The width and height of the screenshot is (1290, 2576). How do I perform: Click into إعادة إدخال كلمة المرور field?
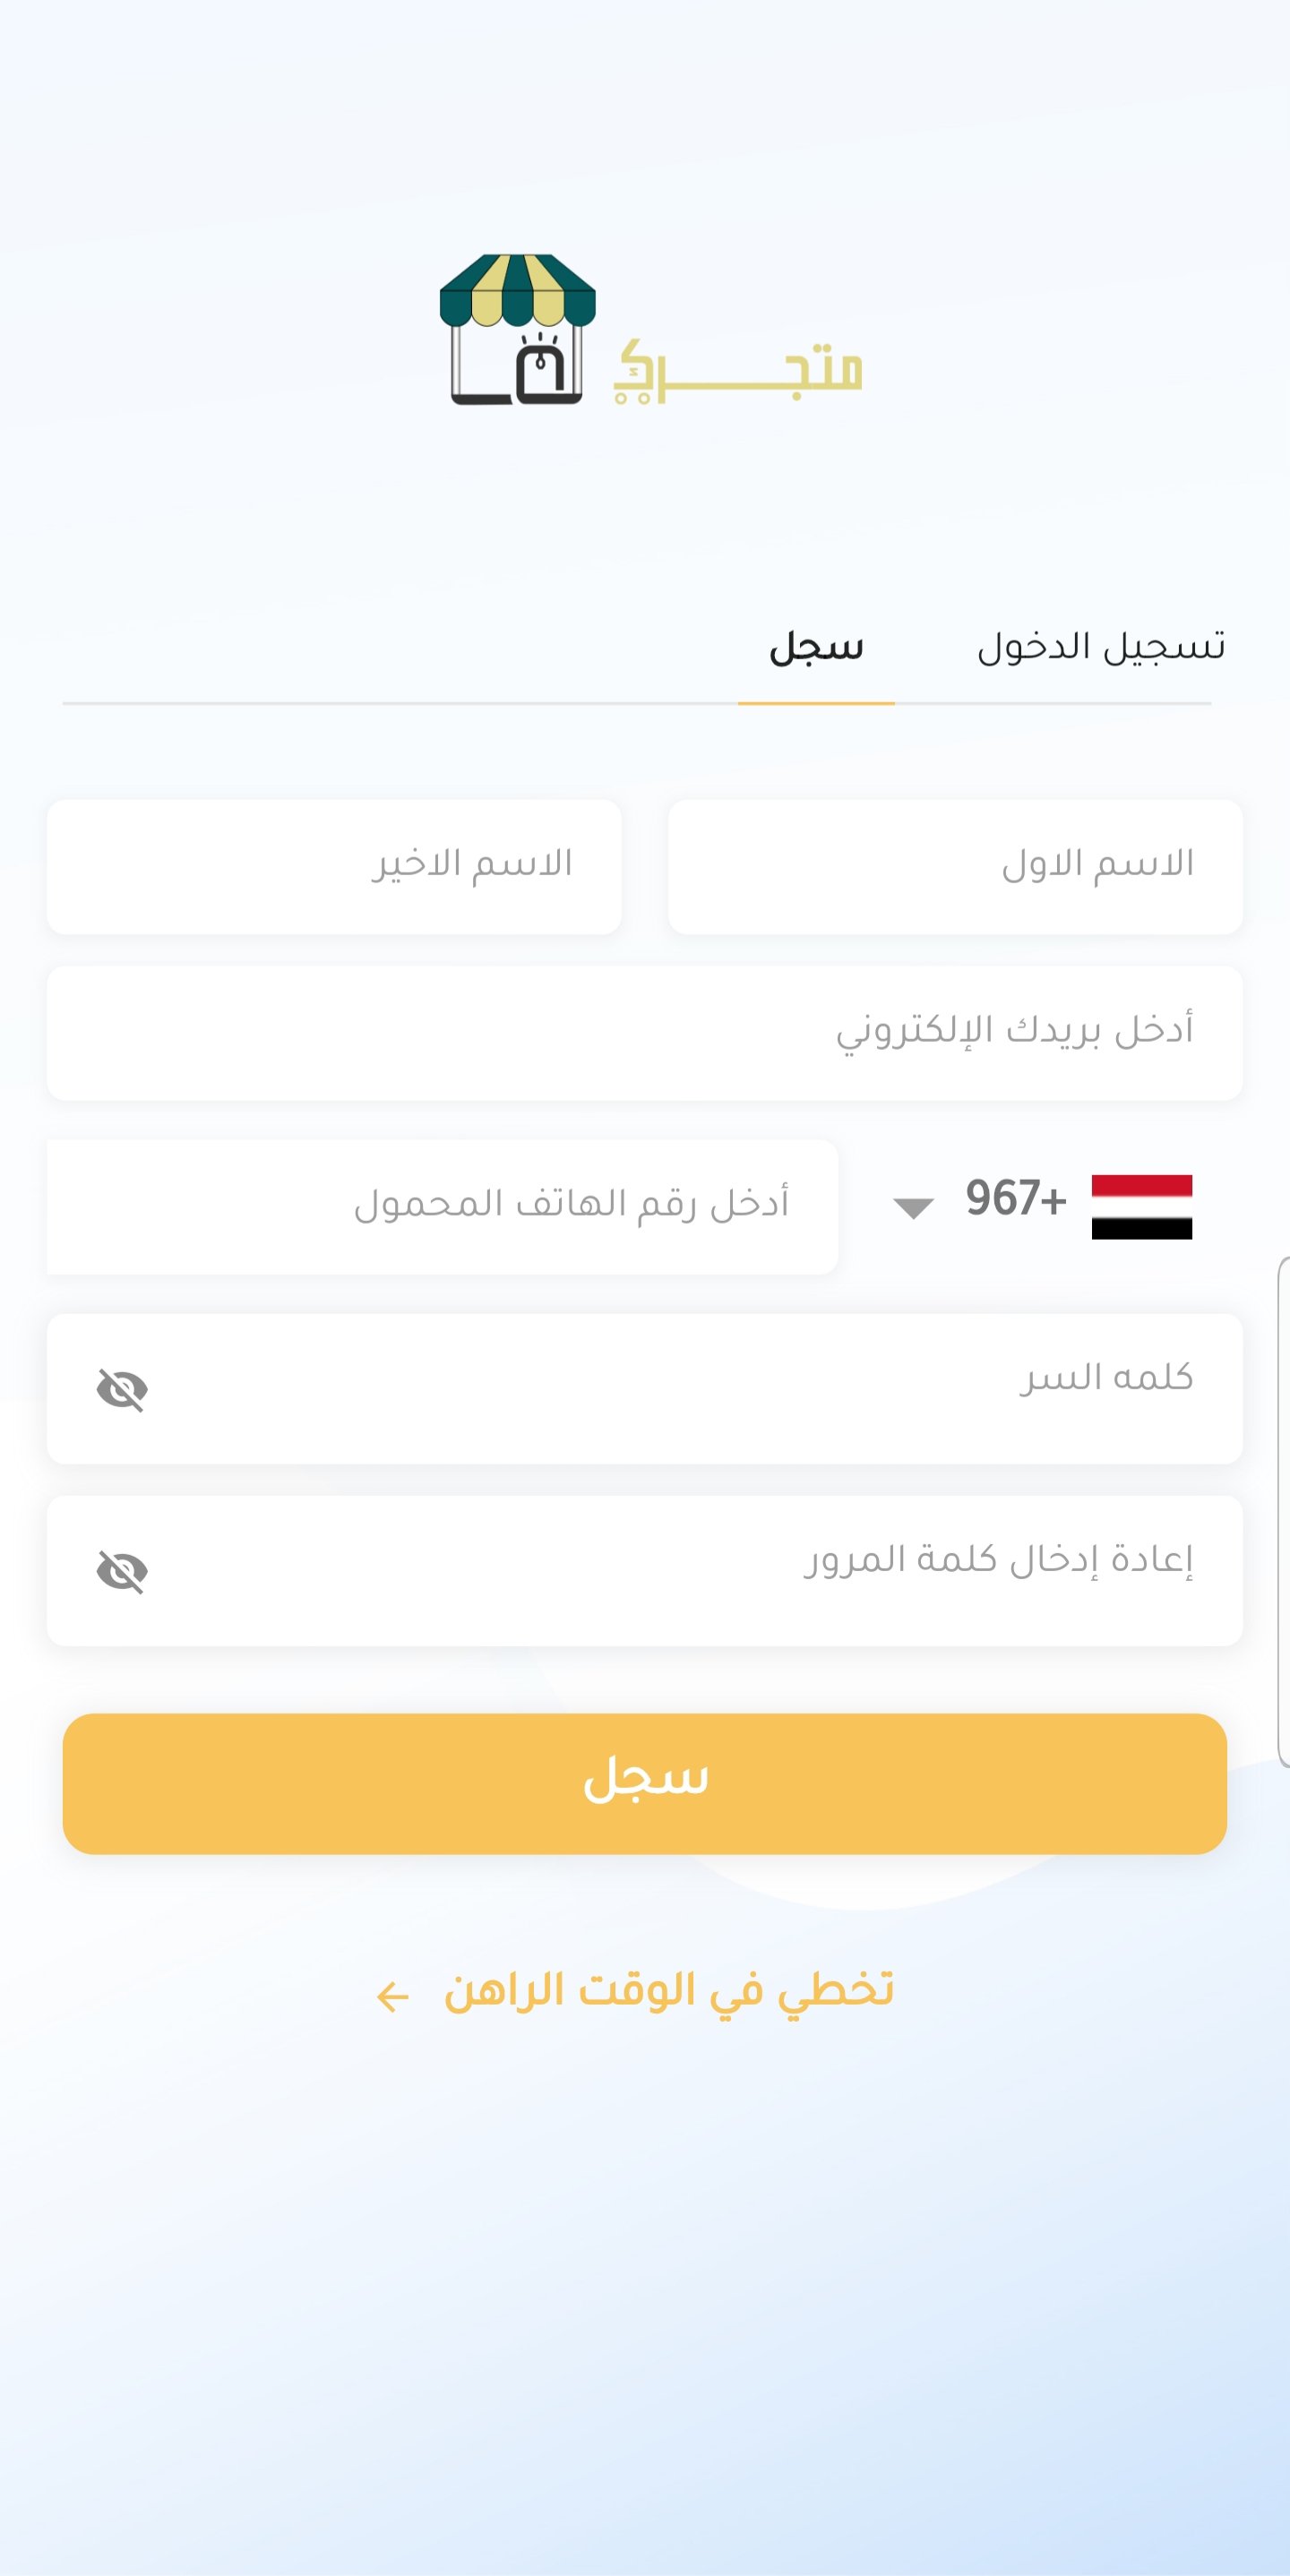pos(645,1571)
